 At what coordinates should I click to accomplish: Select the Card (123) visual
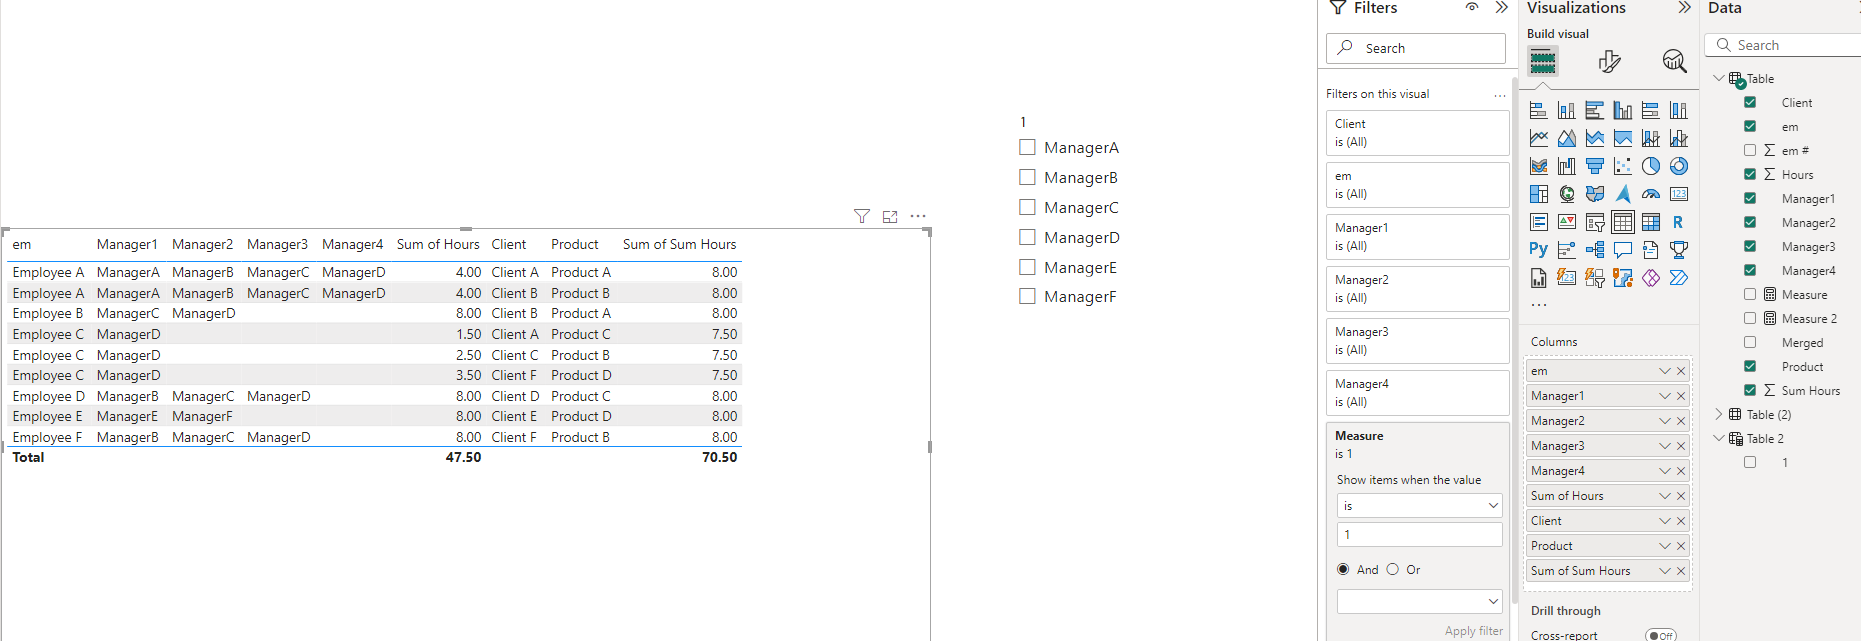tap(1679, 194)
